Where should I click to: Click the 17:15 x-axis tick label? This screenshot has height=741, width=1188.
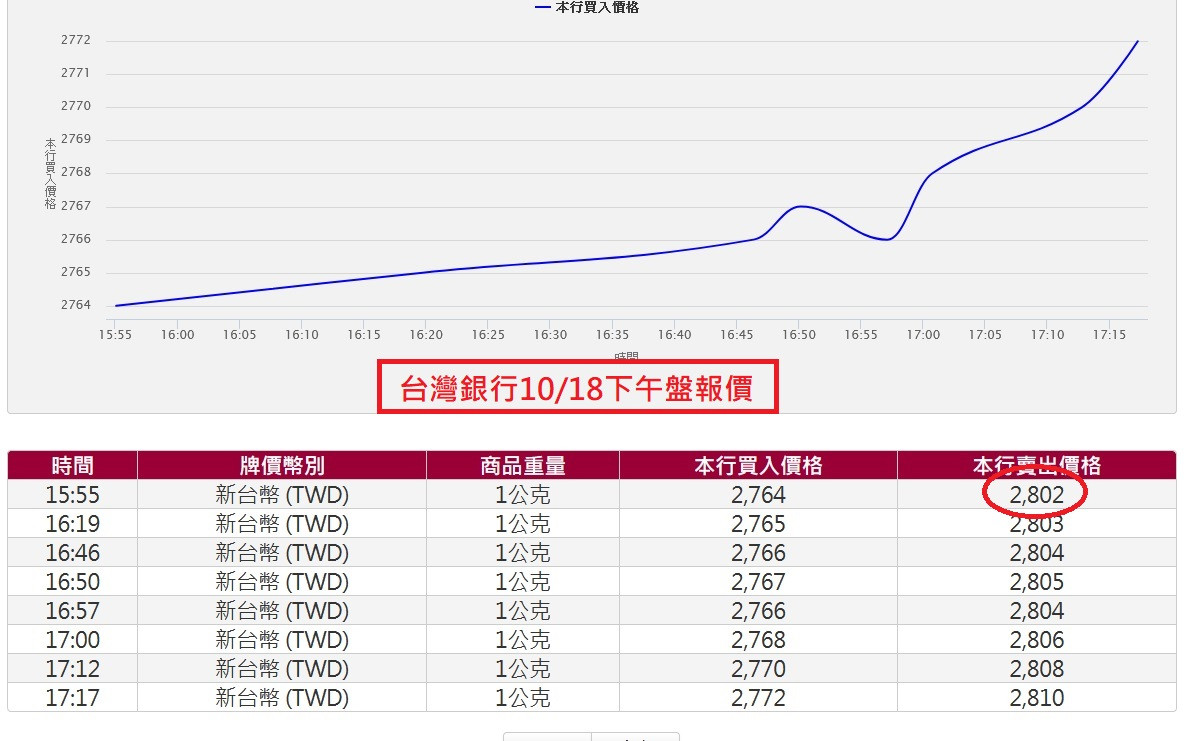coord(1109,335)
